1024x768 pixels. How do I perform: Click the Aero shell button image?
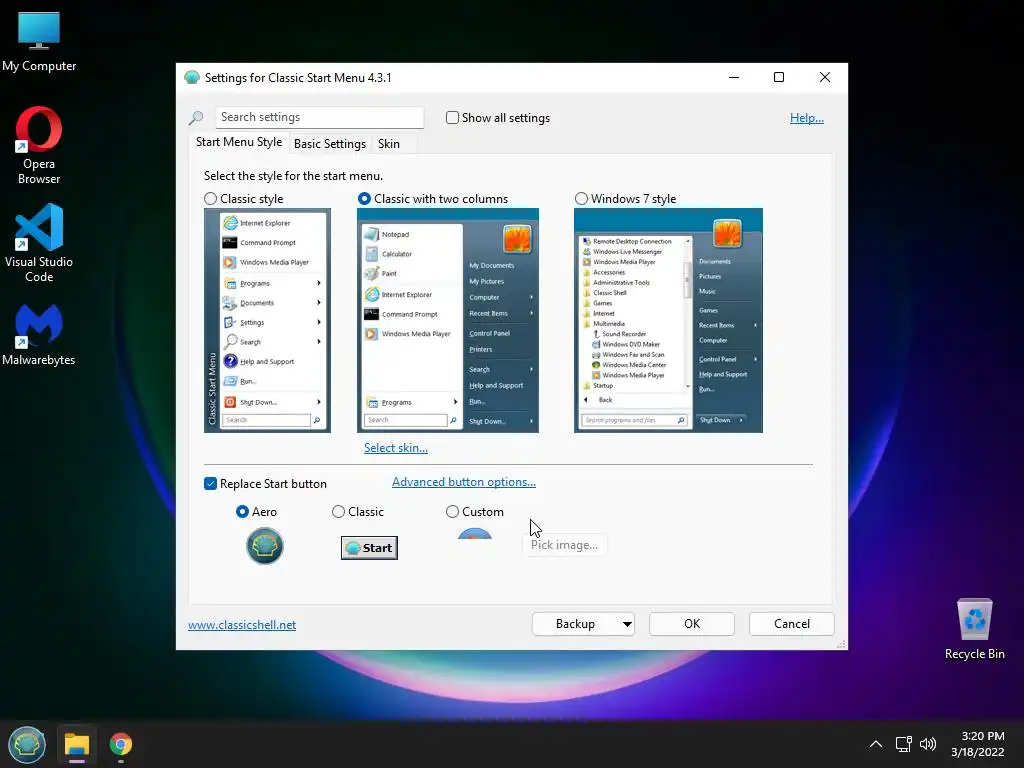coord(264,546)
